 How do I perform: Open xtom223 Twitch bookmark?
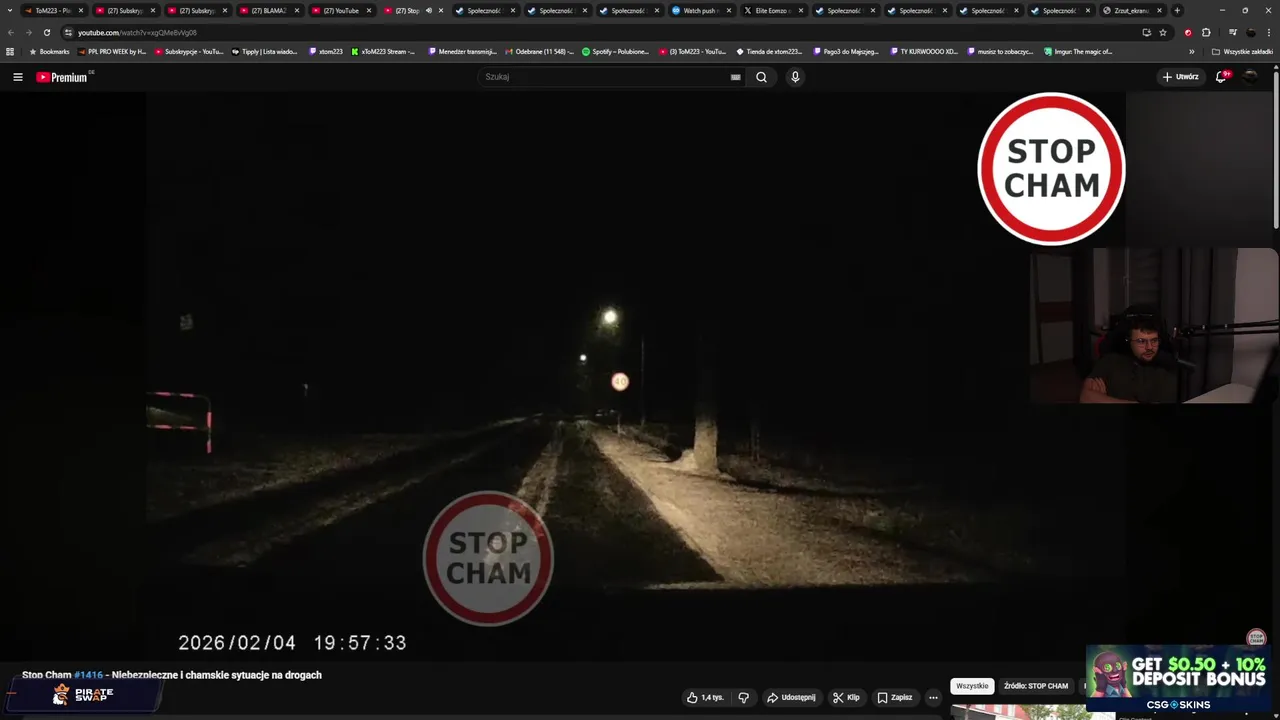pyautogui.click(x=326, y=51)
